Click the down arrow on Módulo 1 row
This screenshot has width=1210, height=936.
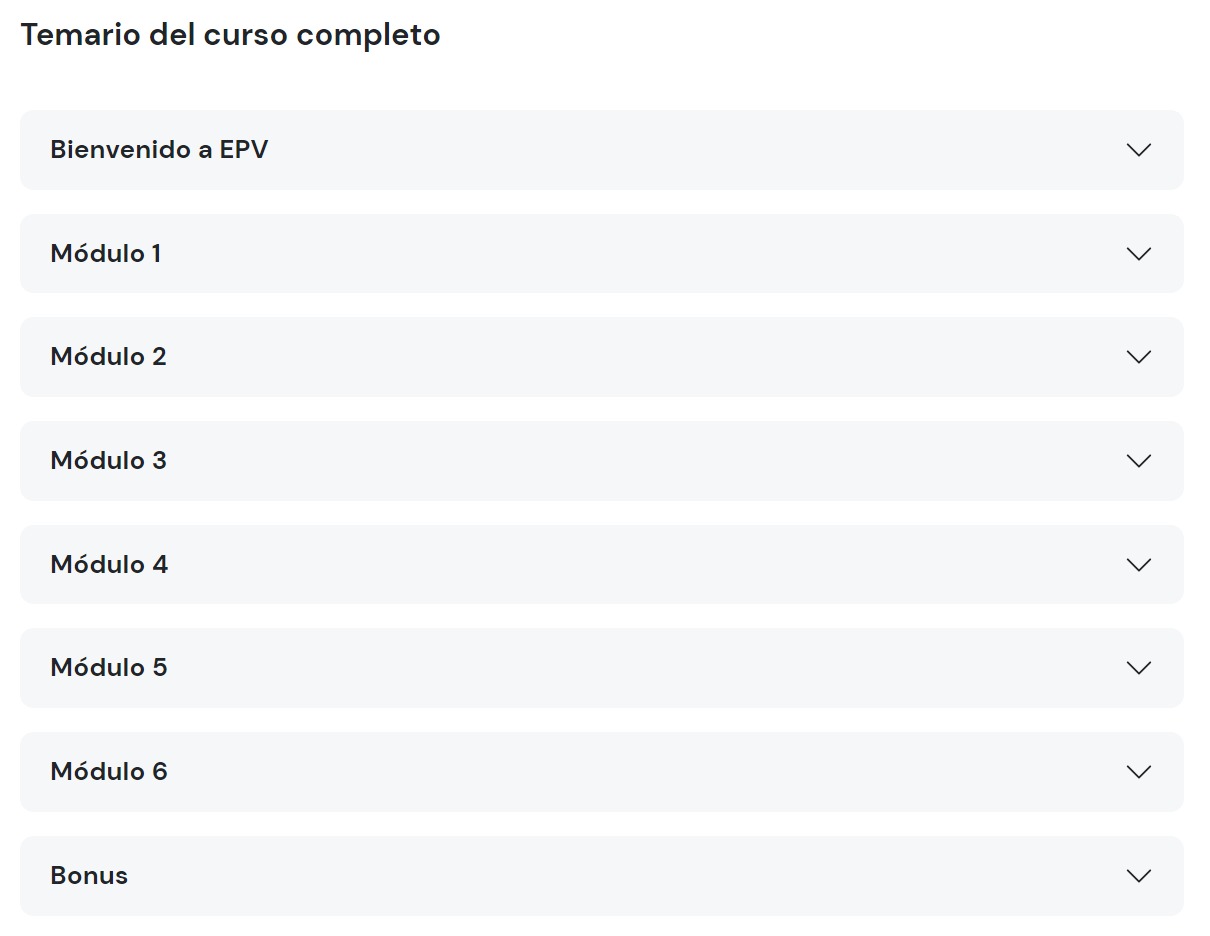pyautogui.click(x=1138, y=254)
